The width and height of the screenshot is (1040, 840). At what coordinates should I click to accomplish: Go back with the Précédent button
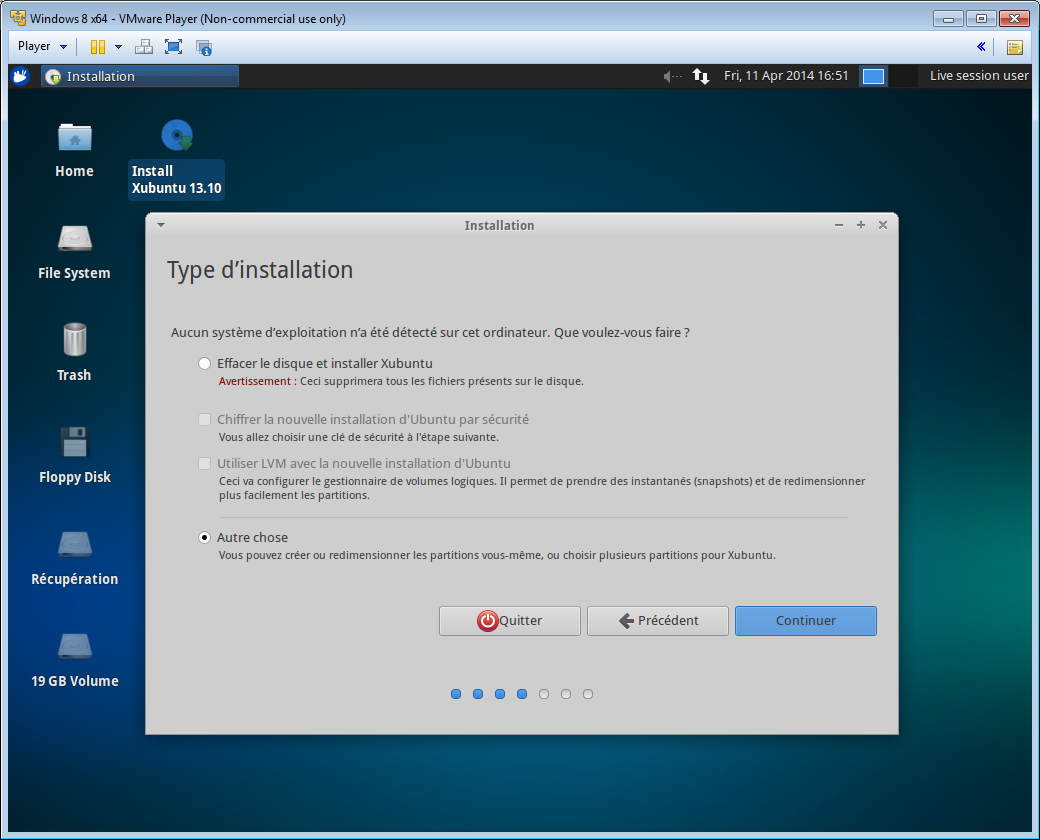pyautogui.click(x=657, y=620)
